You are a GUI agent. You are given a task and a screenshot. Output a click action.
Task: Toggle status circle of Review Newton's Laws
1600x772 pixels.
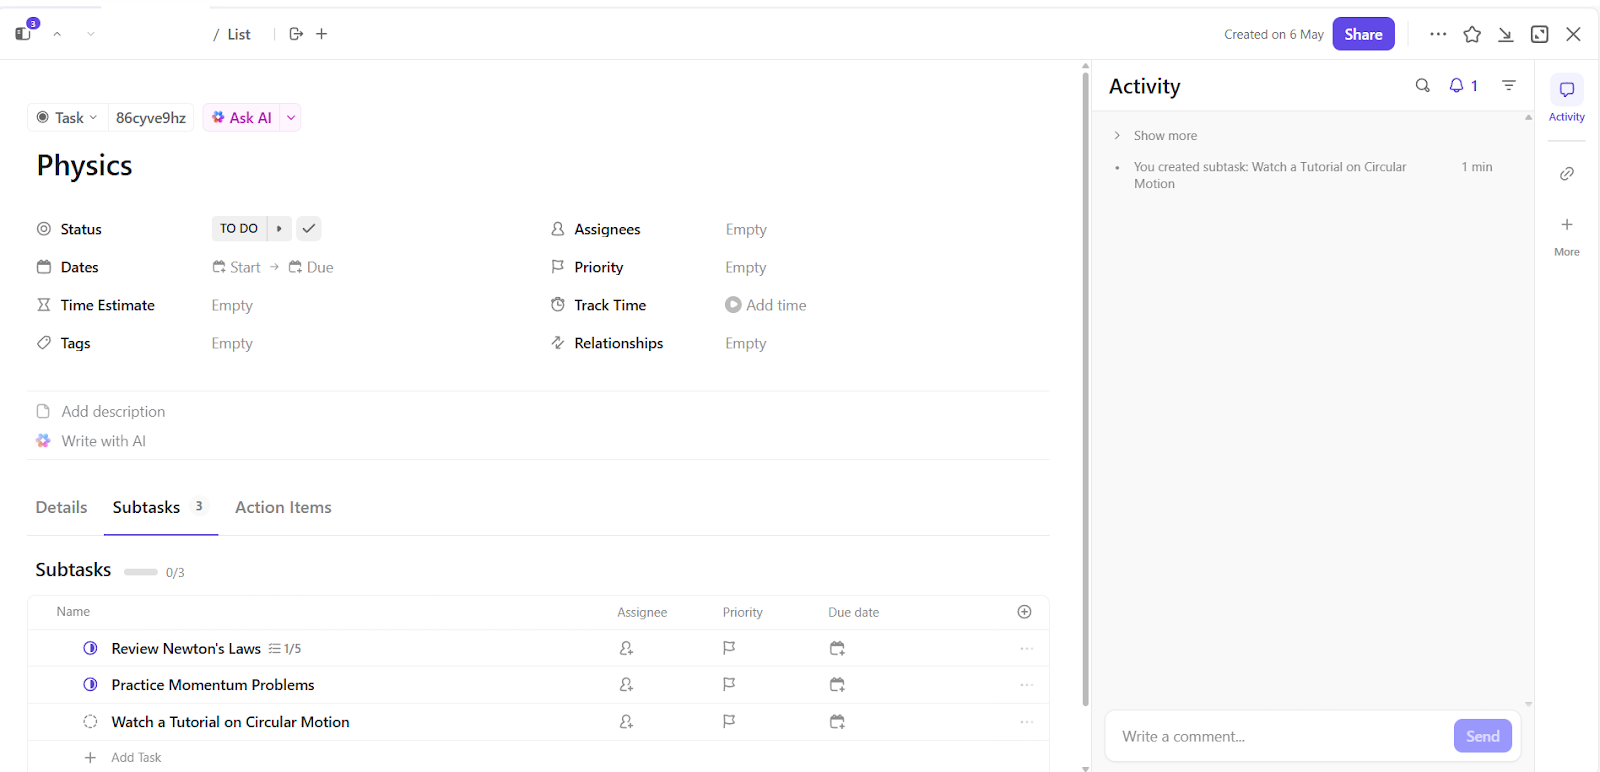[x=90, y=649]
